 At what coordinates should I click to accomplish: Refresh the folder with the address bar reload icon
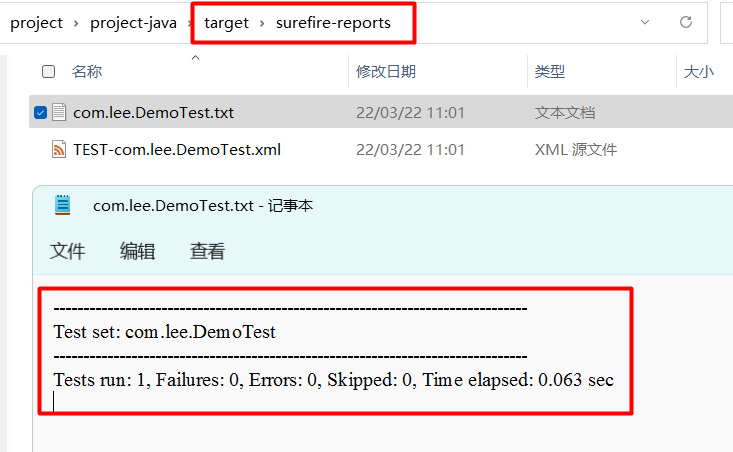[x=686, y=22]
